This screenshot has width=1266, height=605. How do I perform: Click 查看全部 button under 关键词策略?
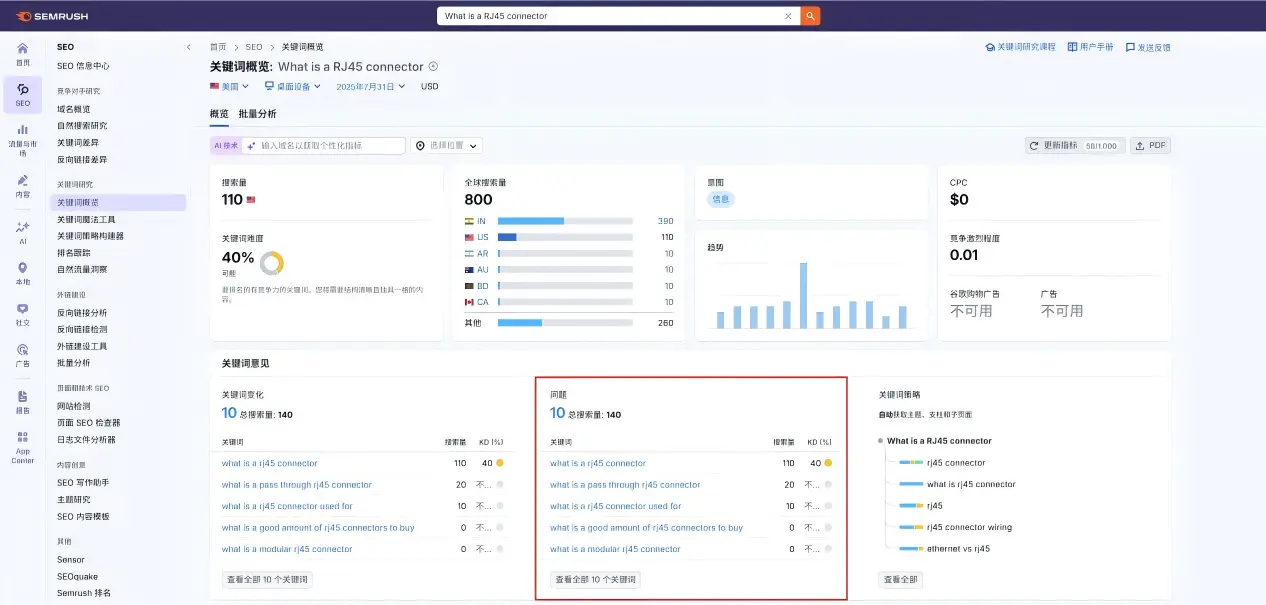(x=900, y=580)
